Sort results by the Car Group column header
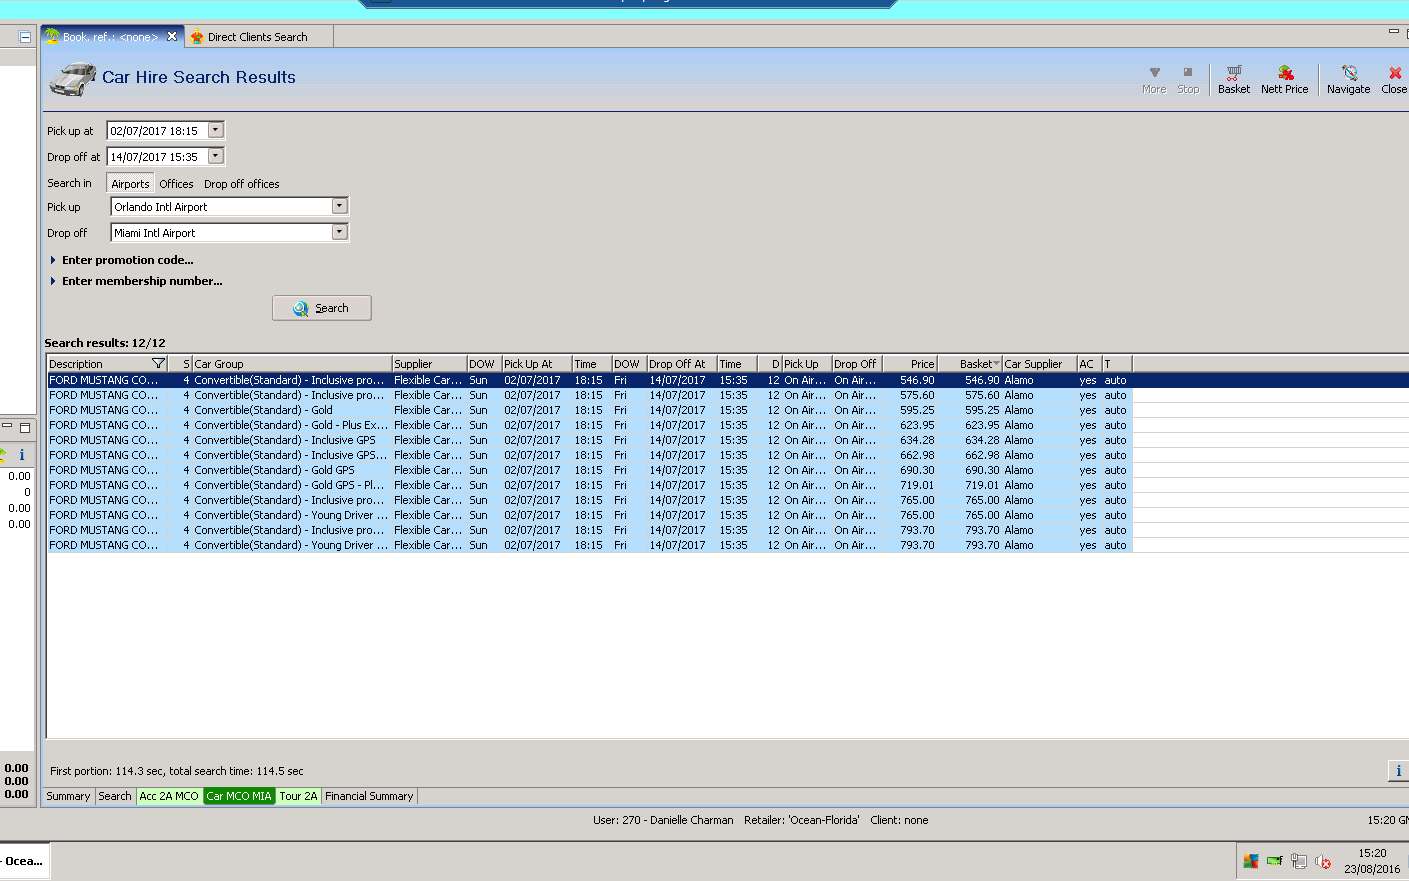This screenshot has height=881, width=1409. (x=292, y=364)
